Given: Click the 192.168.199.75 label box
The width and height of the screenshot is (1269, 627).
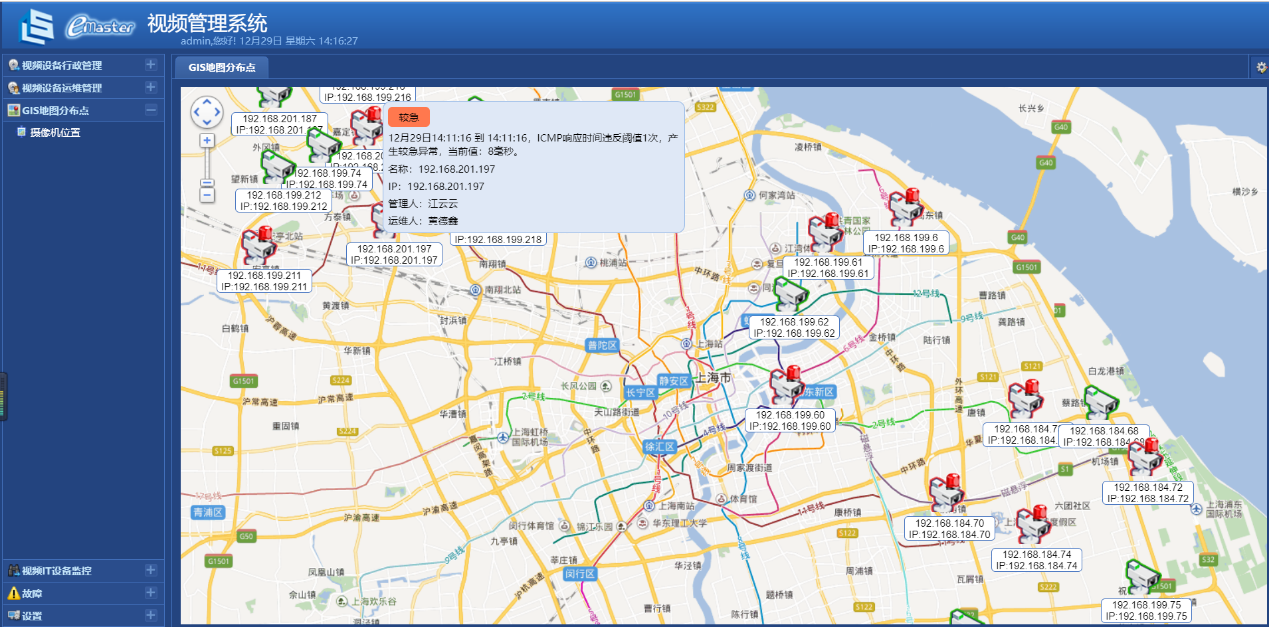Looking at the screenshot, I should [x=1147, y=611].
